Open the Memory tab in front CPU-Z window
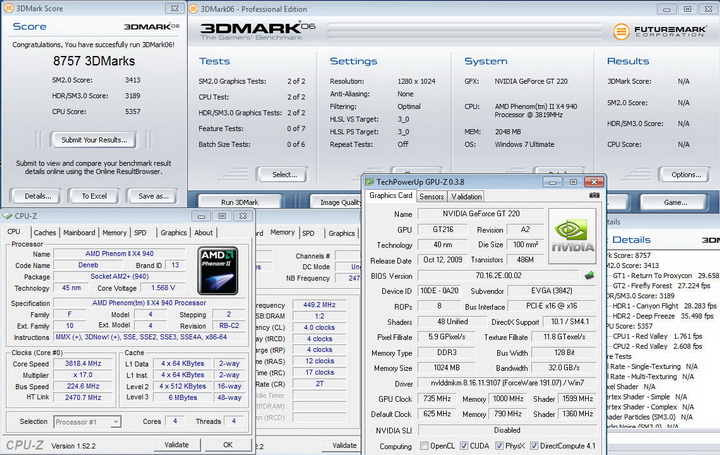The width and height of the screenshot is (720, 455). point(114,233)
